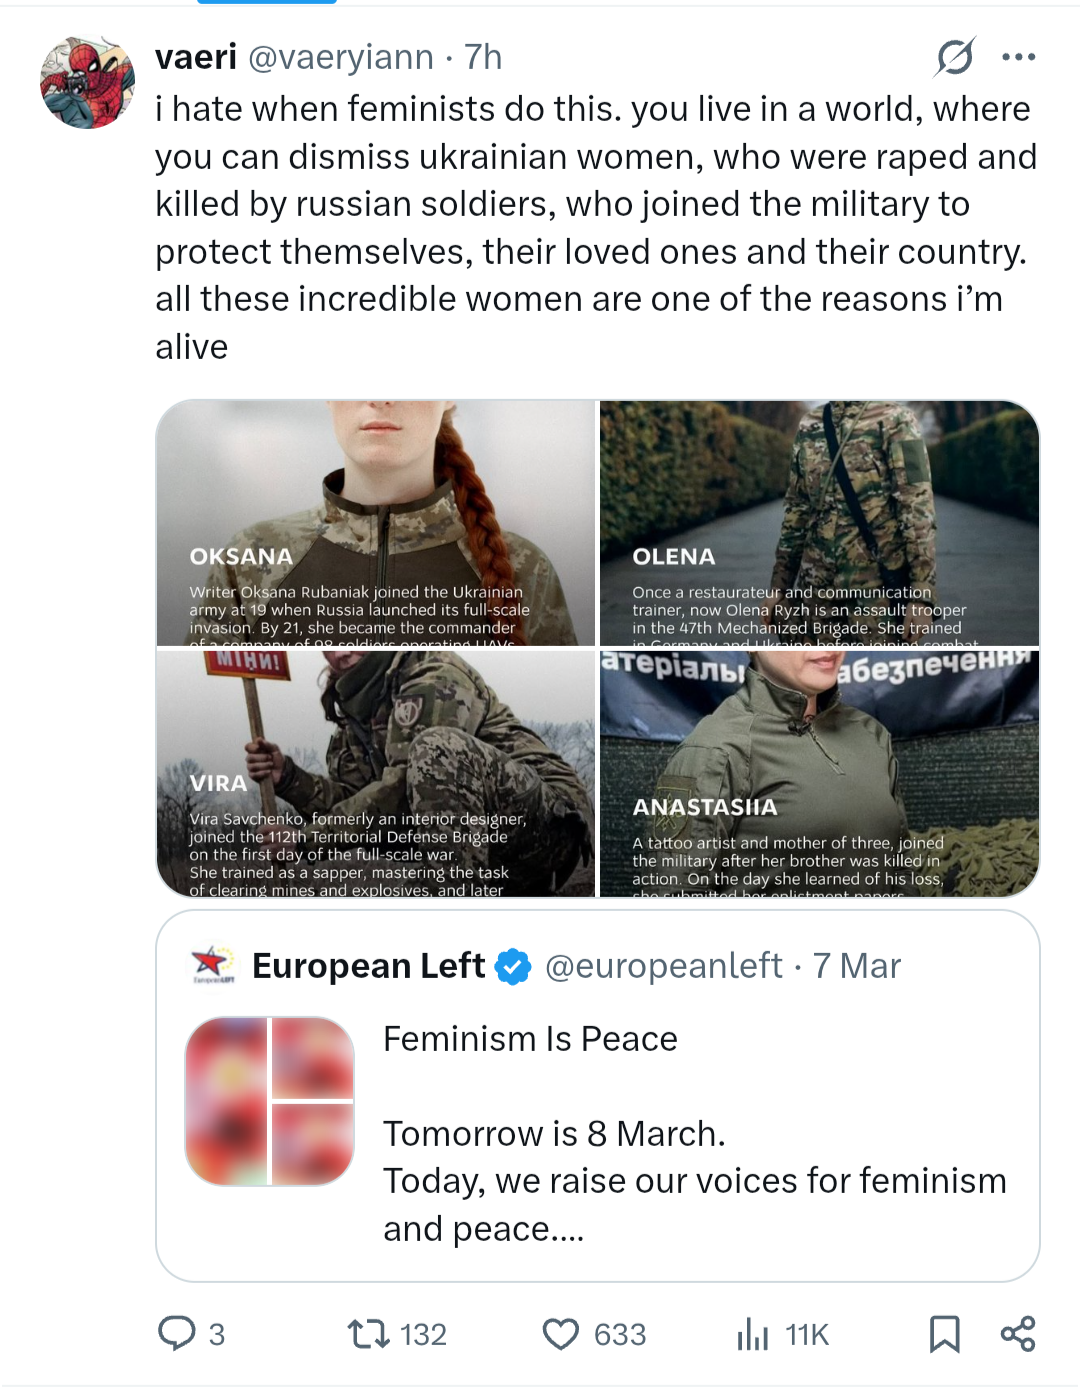Open the @vaeryiann handle link
Image resolution: width=1080 pixels, height=1389 pixels.
click(340, 57)
